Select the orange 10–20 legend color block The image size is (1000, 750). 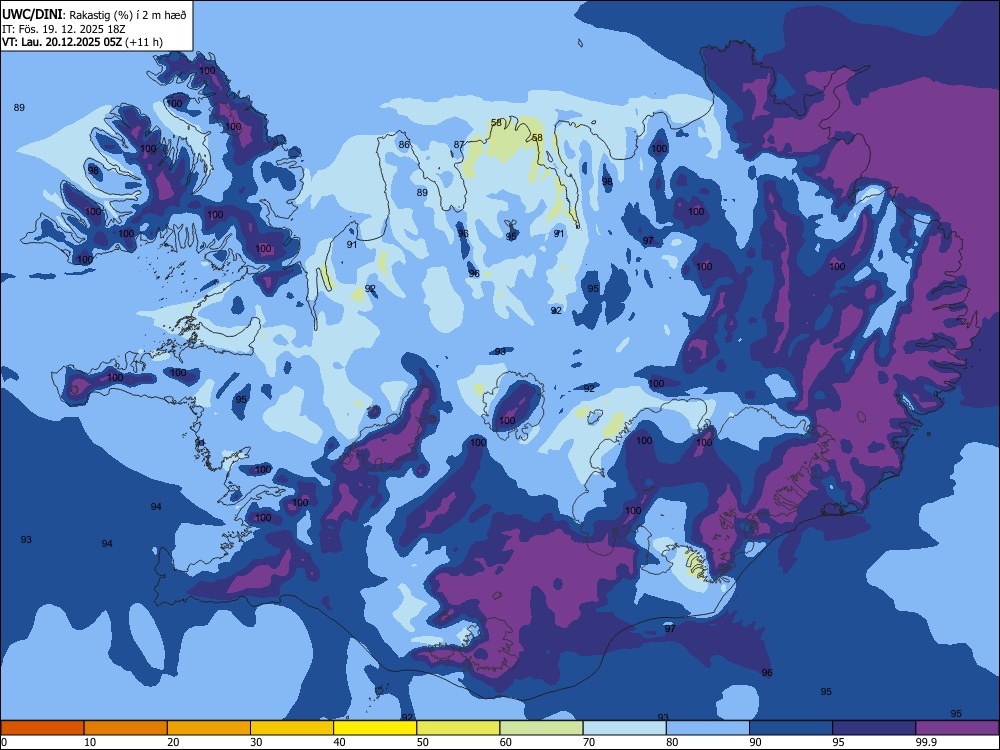pos(126,728)
